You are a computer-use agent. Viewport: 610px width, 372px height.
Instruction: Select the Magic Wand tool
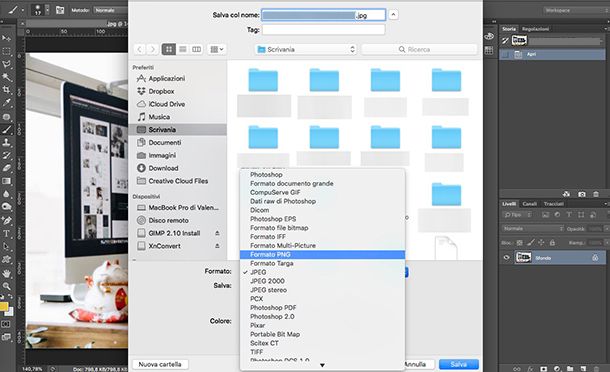6,77
